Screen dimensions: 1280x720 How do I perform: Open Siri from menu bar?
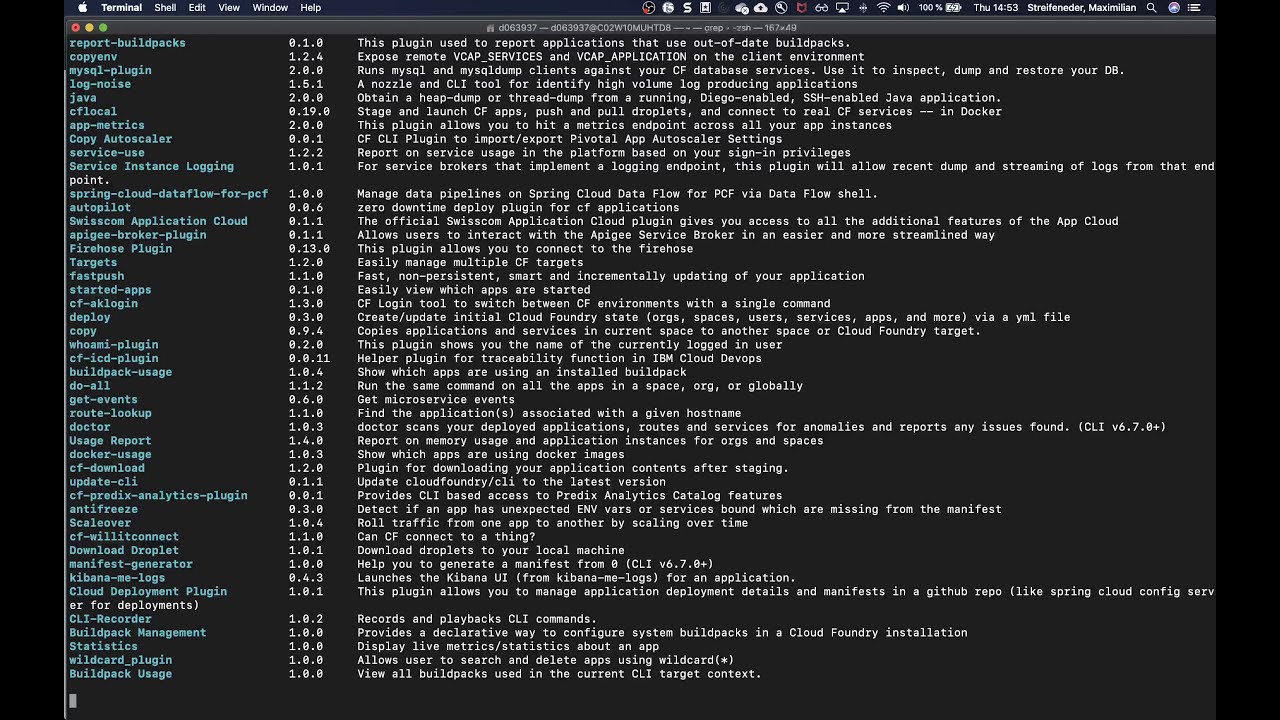(1174, 7)
